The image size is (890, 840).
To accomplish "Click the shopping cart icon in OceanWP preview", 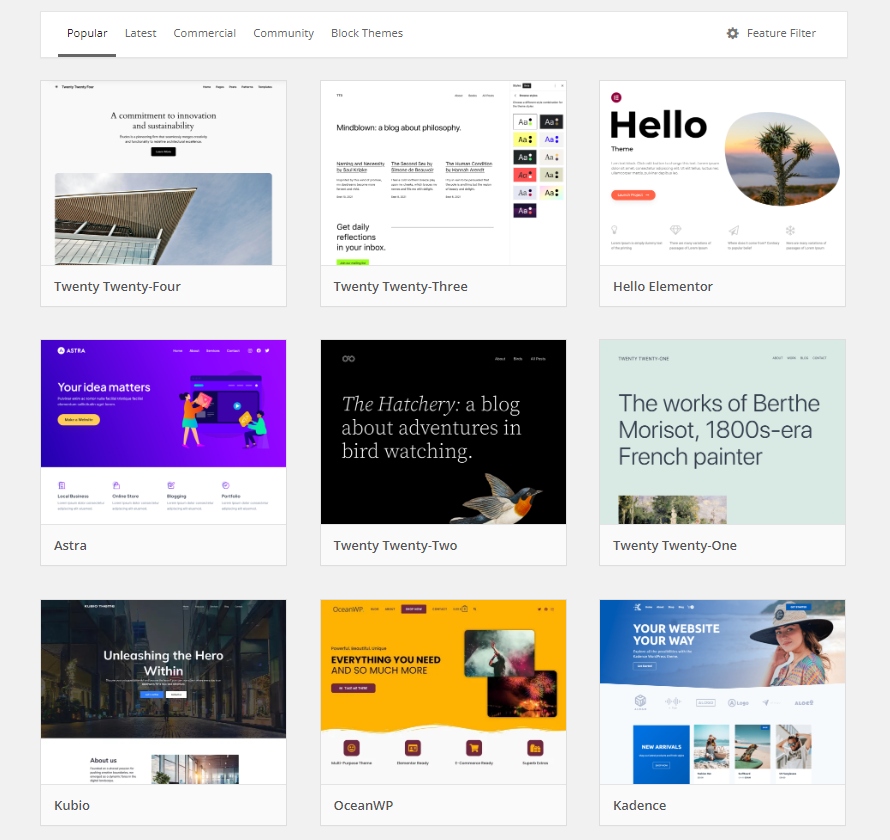I will tap(474, 748).
